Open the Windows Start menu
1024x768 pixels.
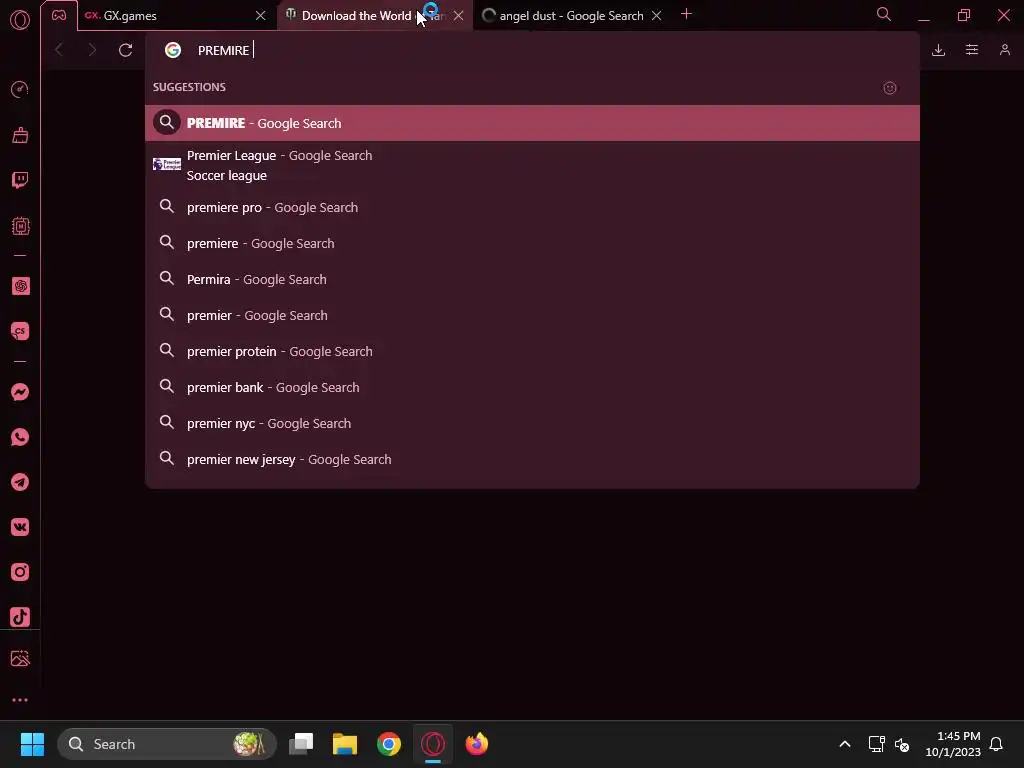point(32,744)
